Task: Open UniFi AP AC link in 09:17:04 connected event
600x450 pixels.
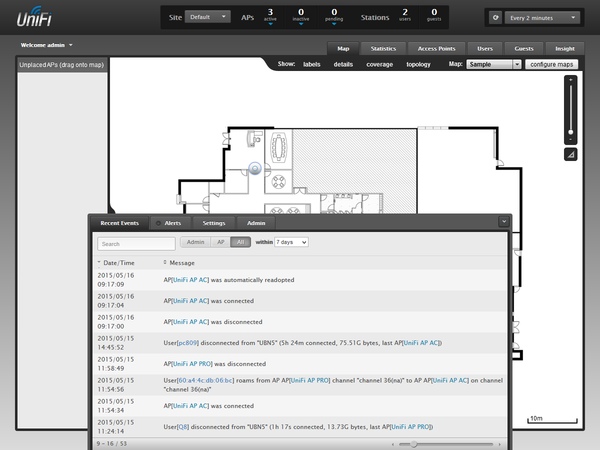Action: [x=190, y=301]
